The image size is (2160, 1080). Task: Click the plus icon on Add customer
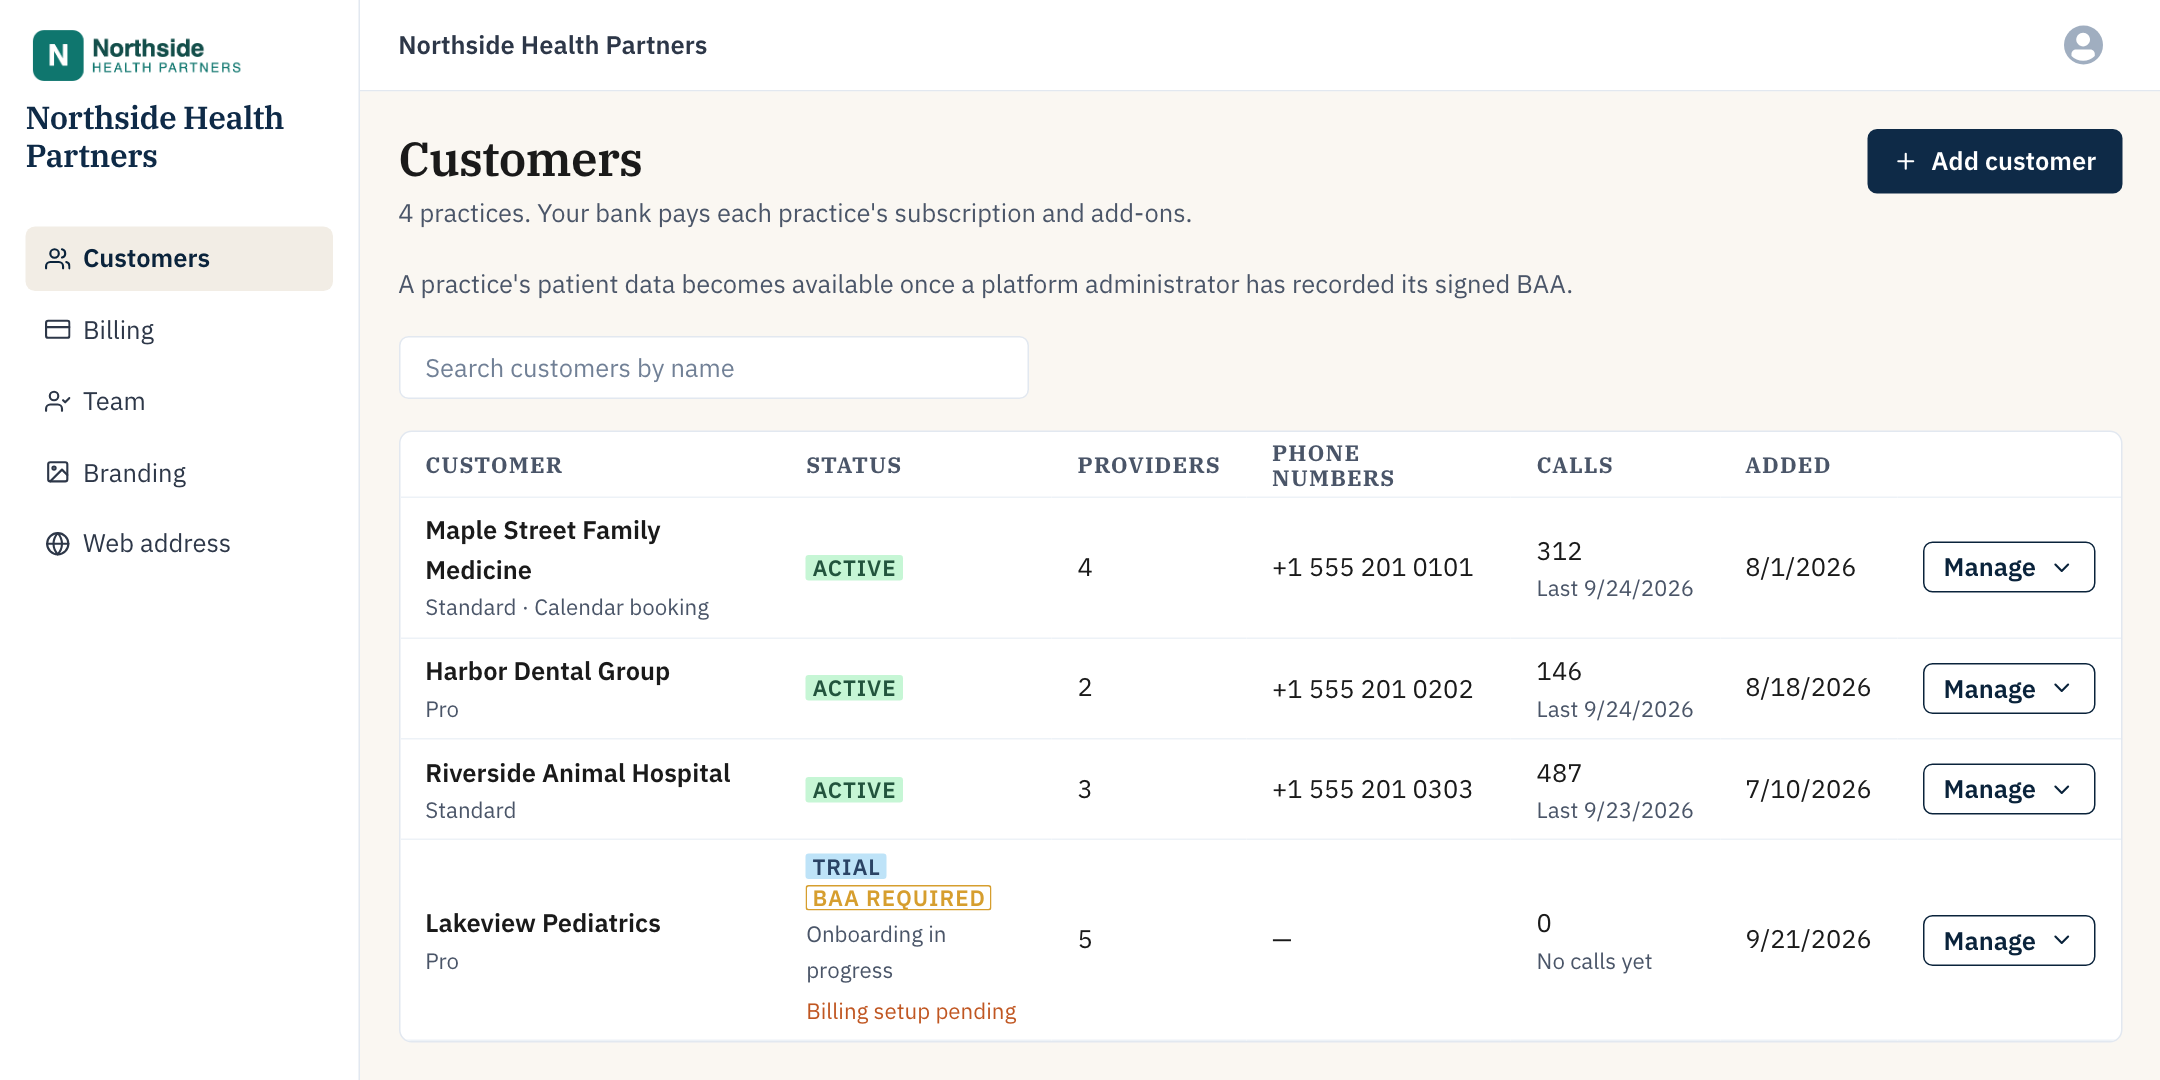pyautogui.click(x=1906, y=162)
